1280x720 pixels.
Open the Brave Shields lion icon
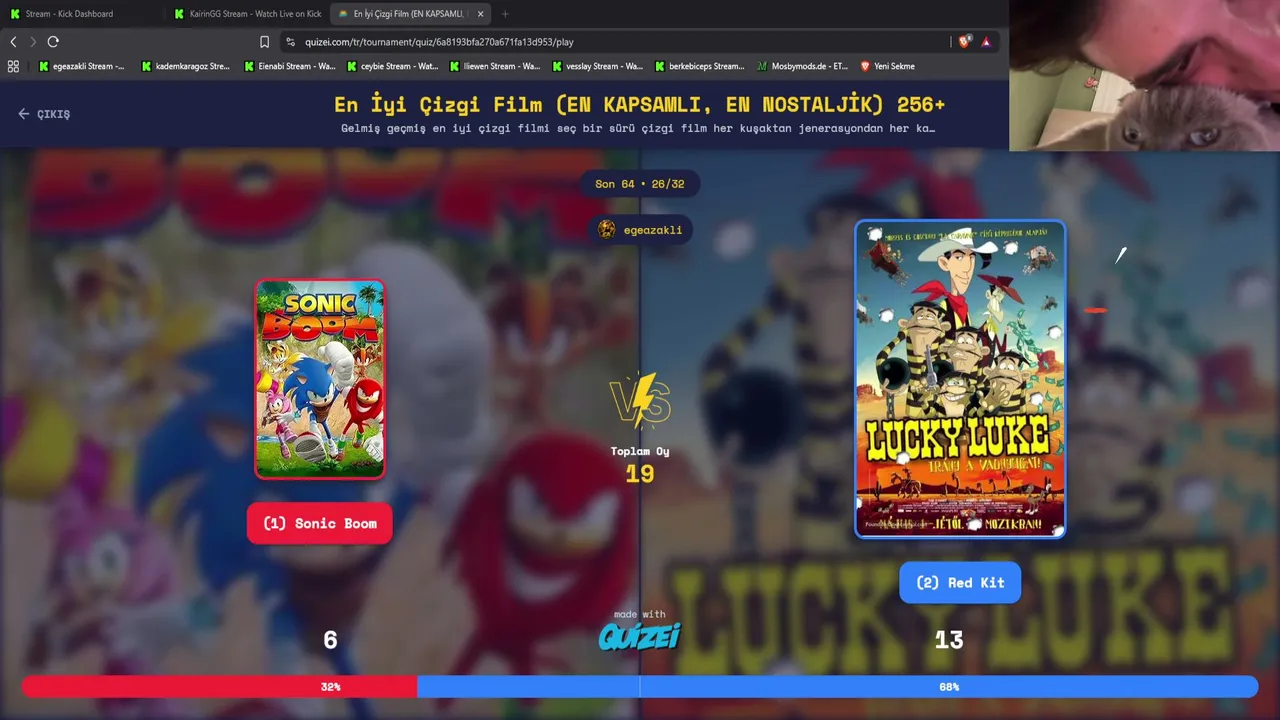coord(965,42)
